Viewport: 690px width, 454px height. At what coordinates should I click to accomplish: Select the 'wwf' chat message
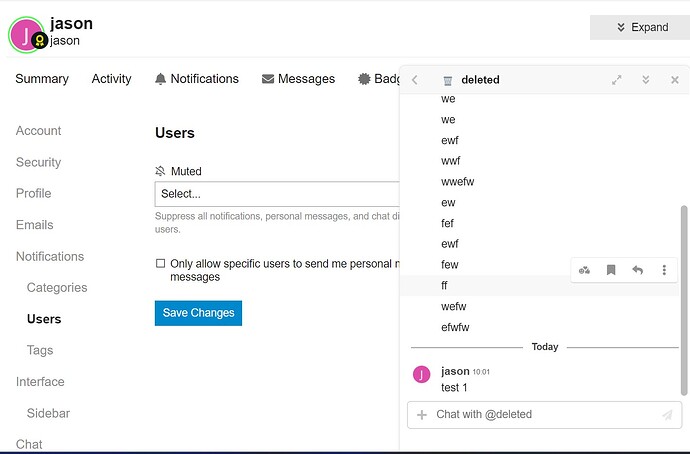tap(451, 161)
